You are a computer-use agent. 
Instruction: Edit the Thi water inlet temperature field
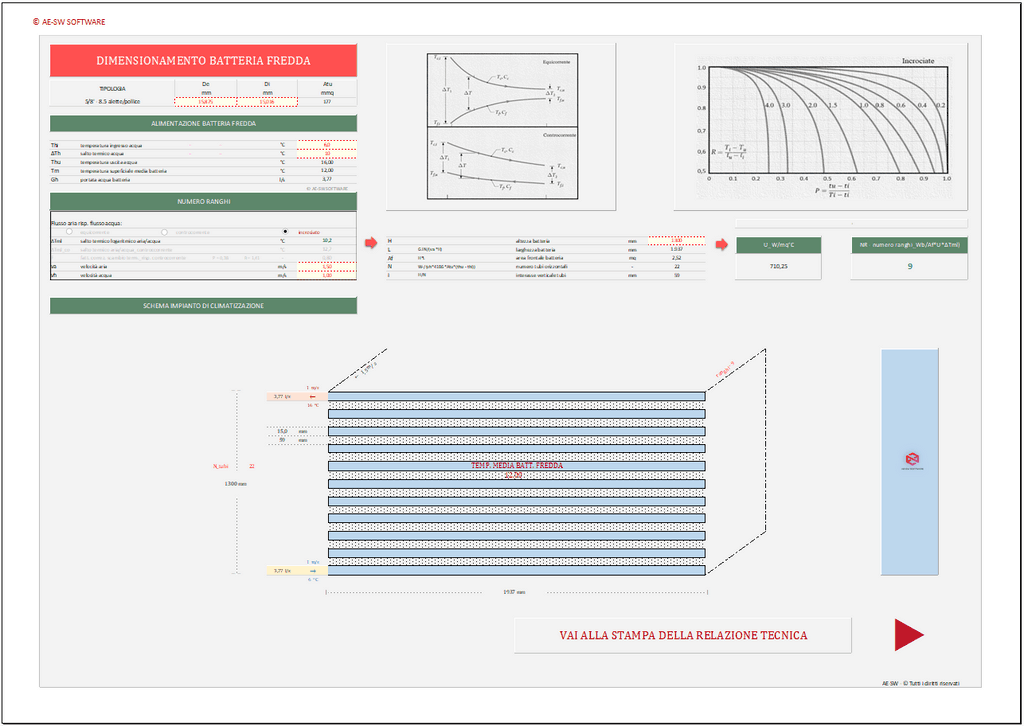point(327,145)
